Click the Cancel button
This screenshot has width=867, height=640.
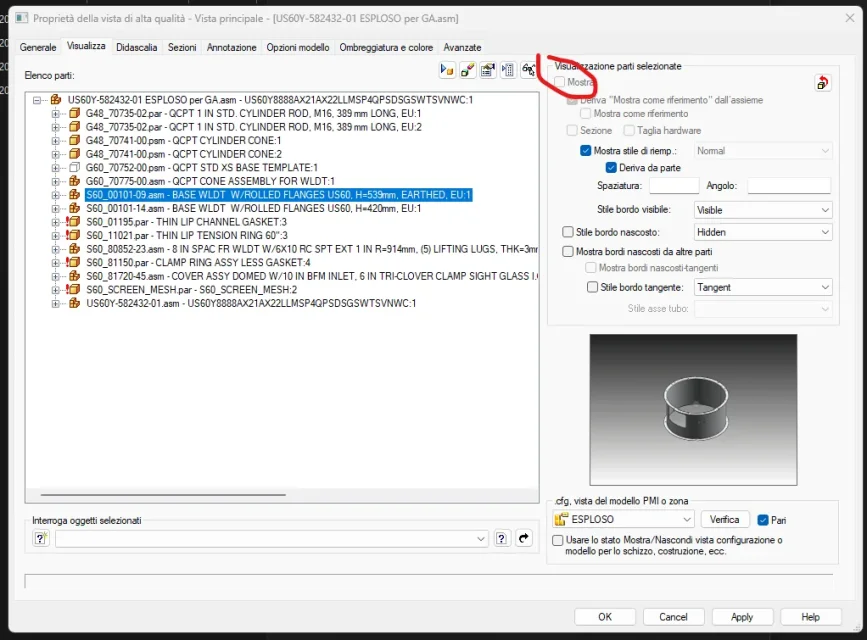tap(673, 617)
